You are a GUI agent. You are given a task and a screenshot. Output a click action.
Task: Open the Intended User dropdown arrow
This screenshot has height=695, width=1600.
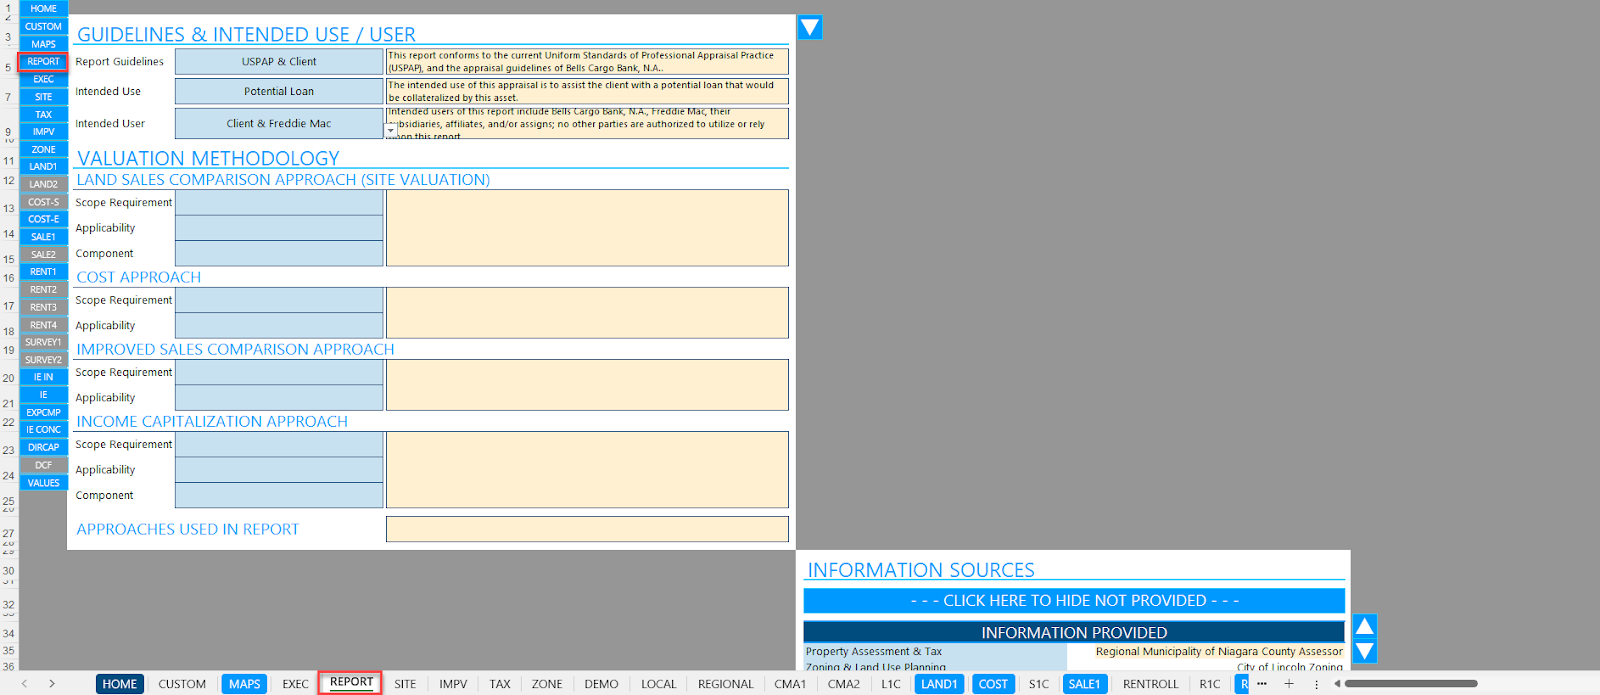tap(391, 130)
